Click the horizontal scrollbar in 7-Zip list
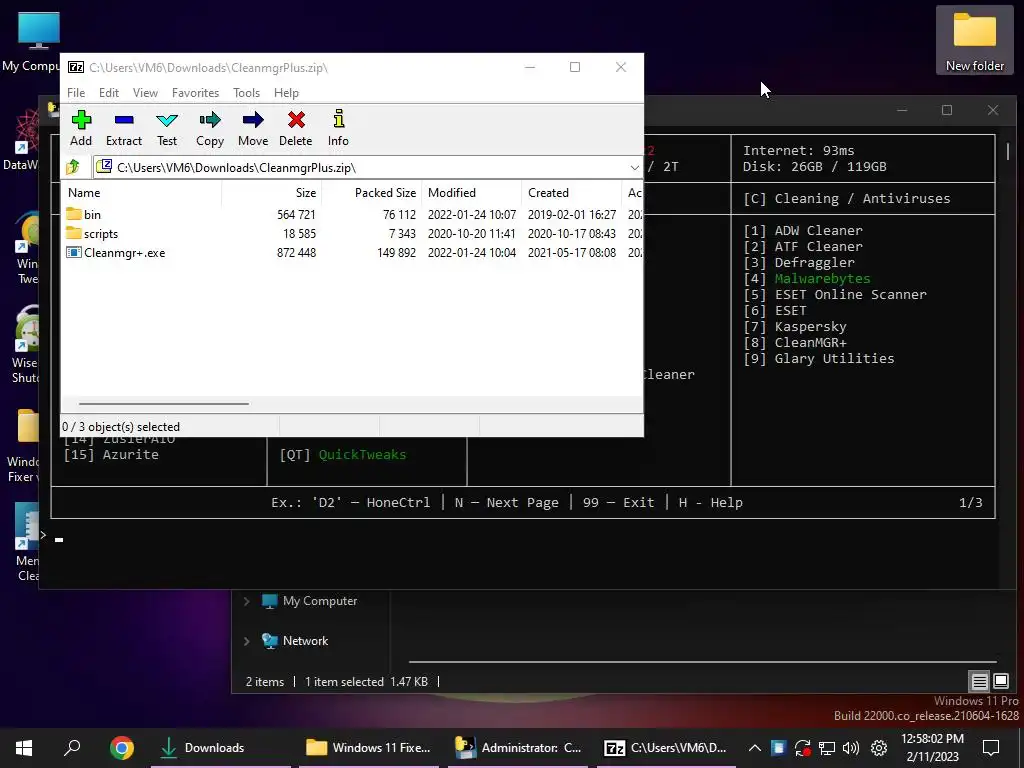Image resolution: width=1024 pixels, height=768 pixels. pyautogui.click(x=163, y=404)
